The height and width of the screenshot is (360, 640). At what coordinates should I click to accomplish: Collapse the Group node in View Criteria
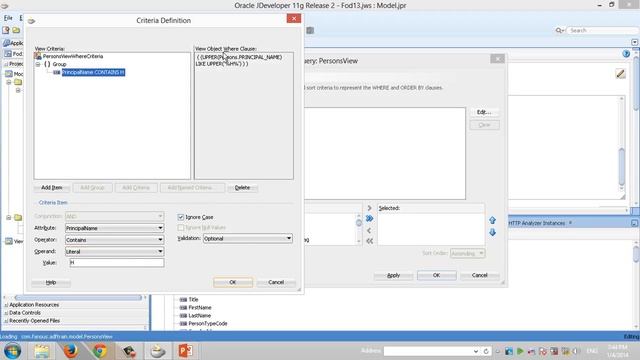[x=38, y=64]
